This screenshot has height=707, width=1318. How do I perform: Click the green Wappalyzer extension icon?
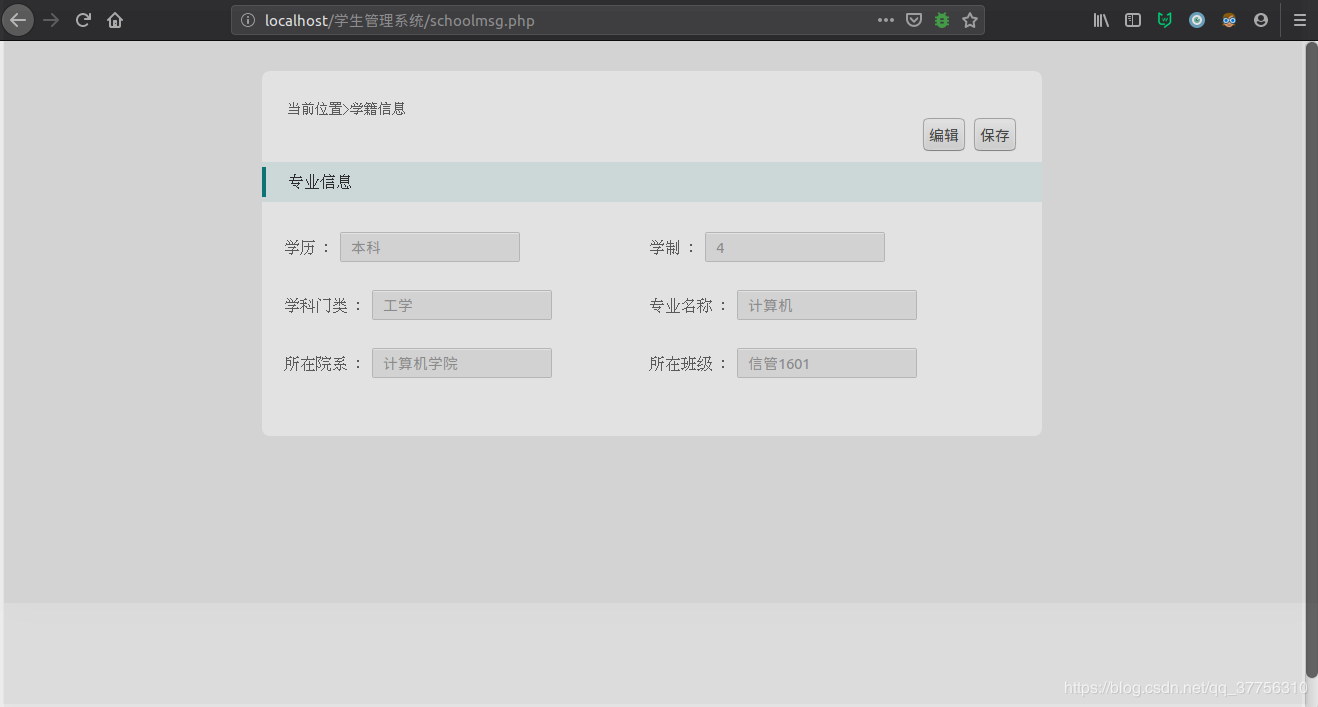point(1164,19)
